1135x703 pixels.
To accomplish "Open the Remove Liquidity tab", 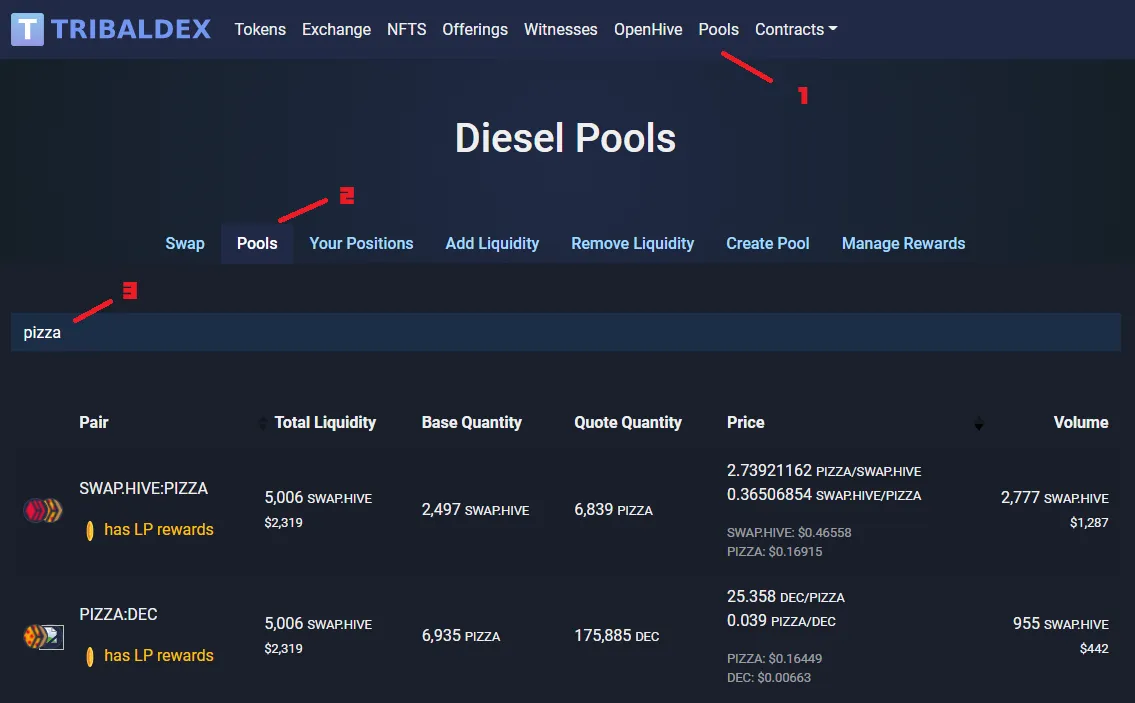I will 633,243.
